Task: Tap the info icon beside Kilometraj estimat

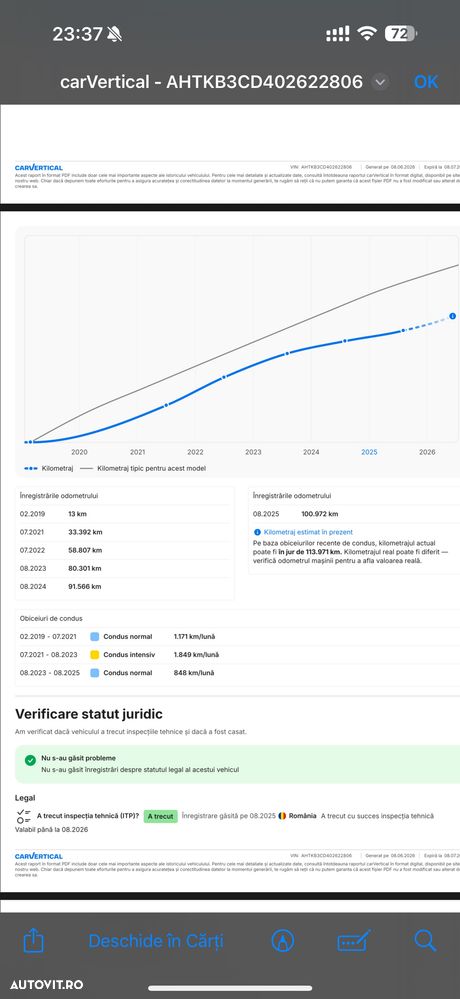Action: pyautogui.click(x=257, y=532)
